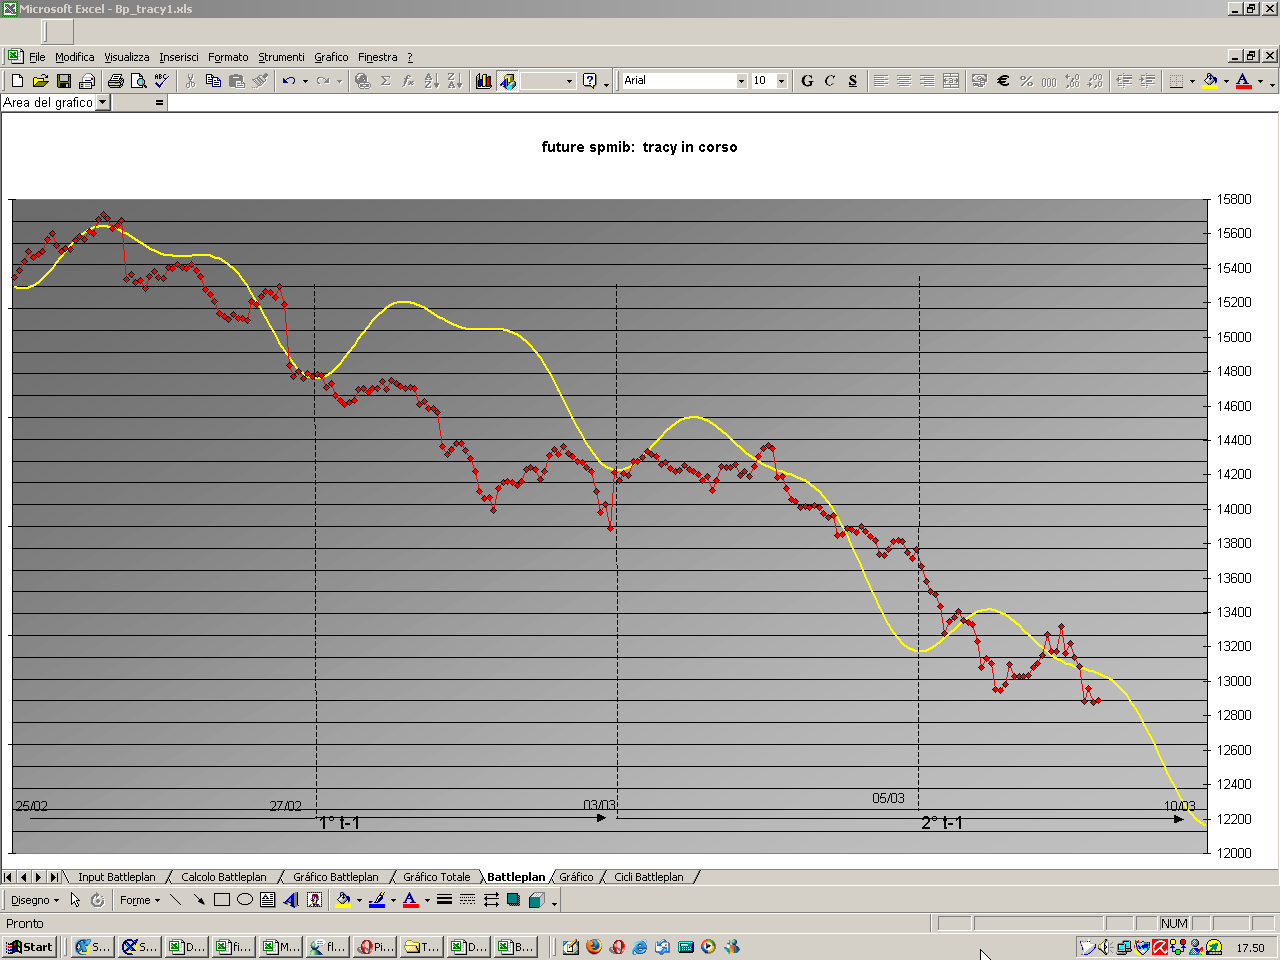Image resolution: width=1280 pixels, height=960 pixels.
Task: Open the Firefox quick launch icon
Action: [x=594, y=947]
